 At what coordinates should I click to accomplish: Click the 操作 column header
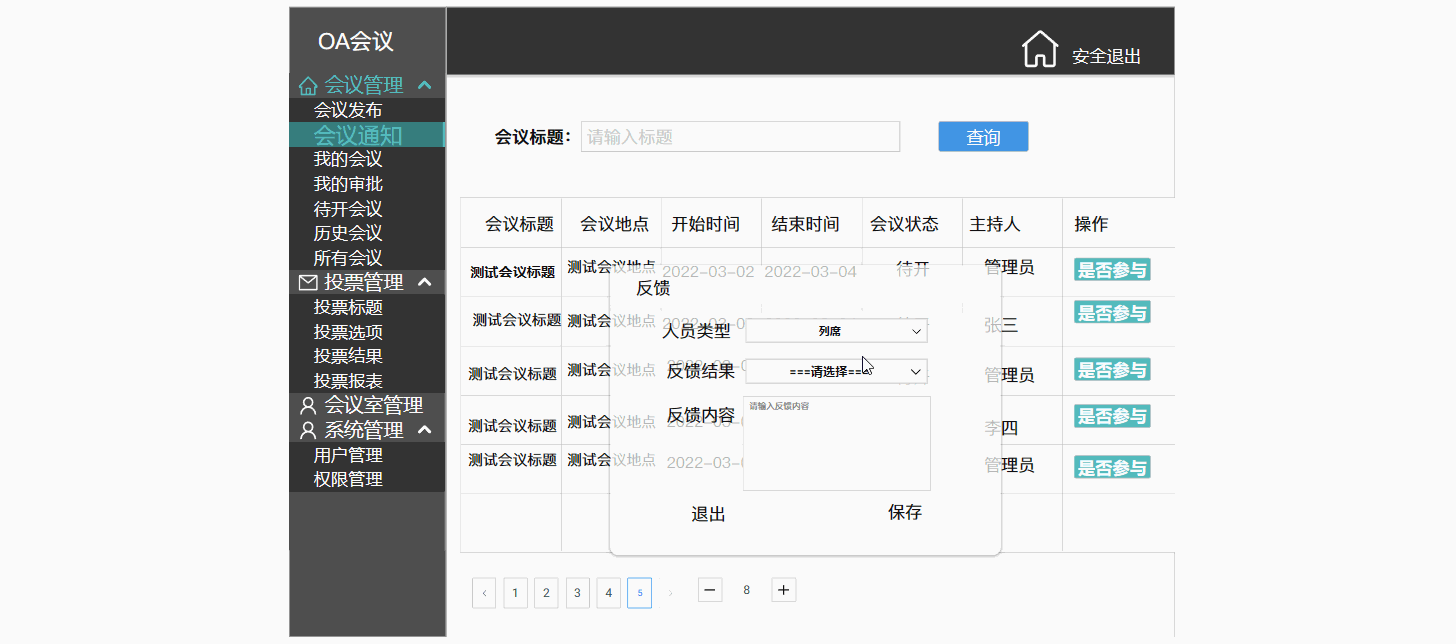click(1091, 224)
